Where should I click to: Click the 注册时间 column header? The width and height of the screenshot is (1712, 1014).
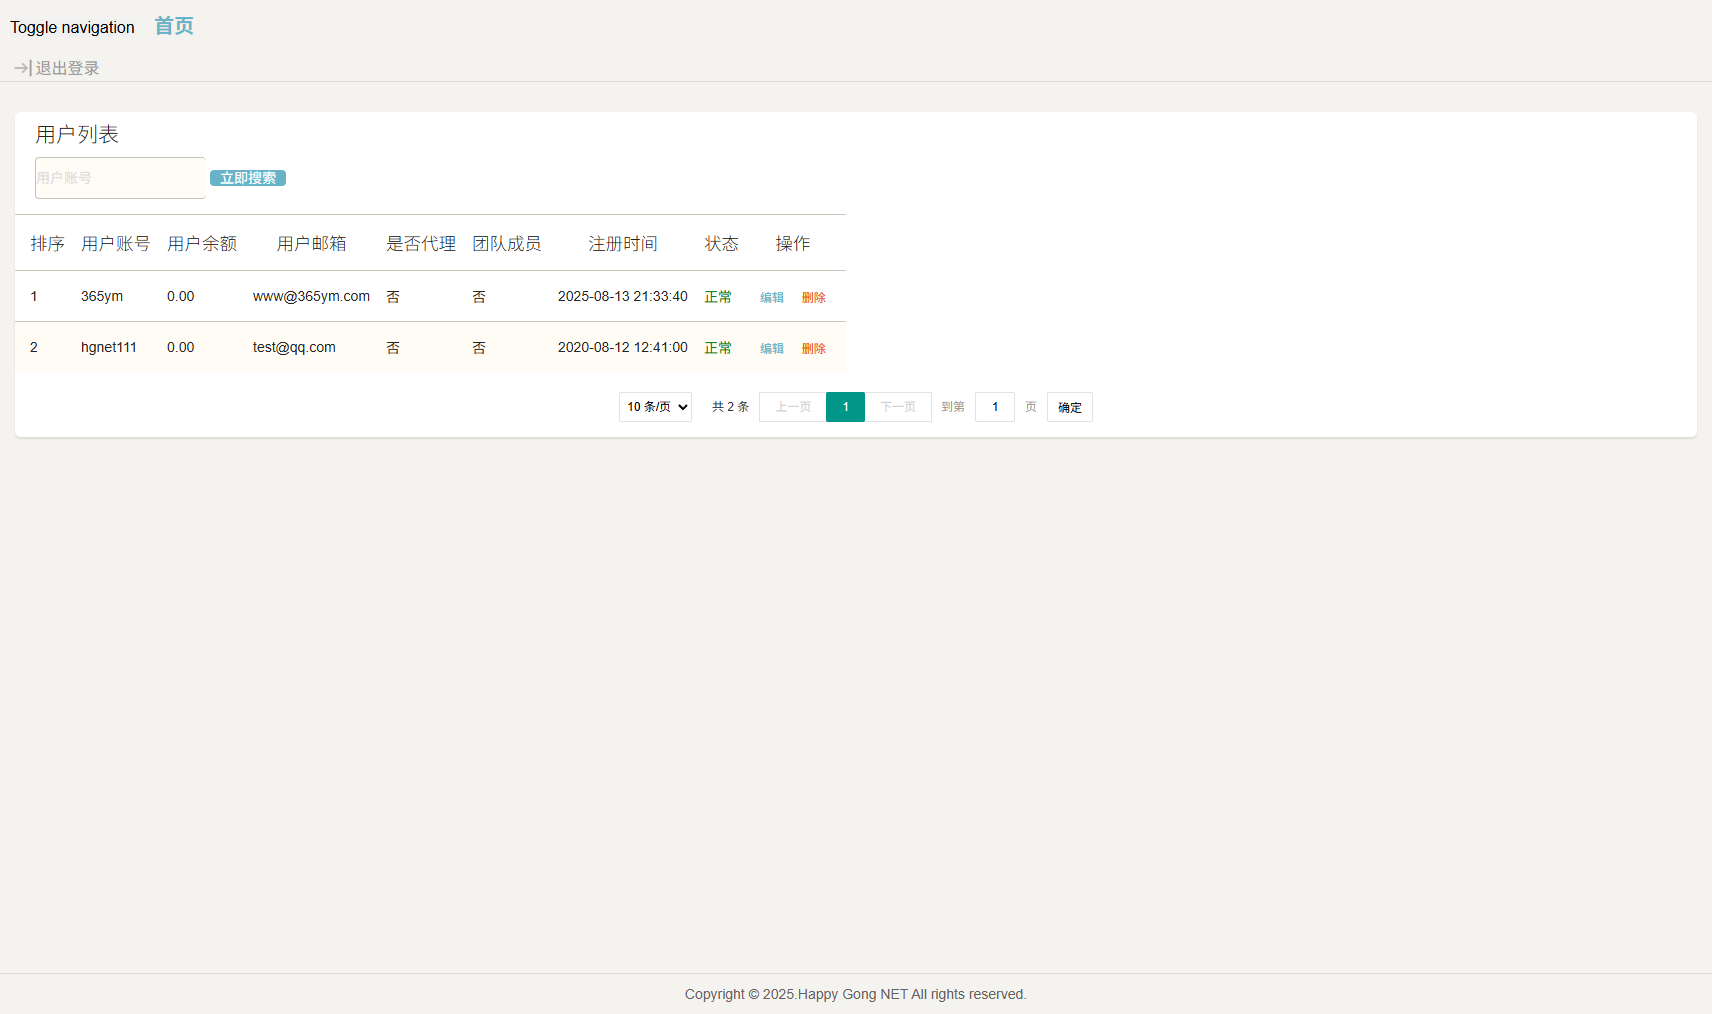(622, 243)
